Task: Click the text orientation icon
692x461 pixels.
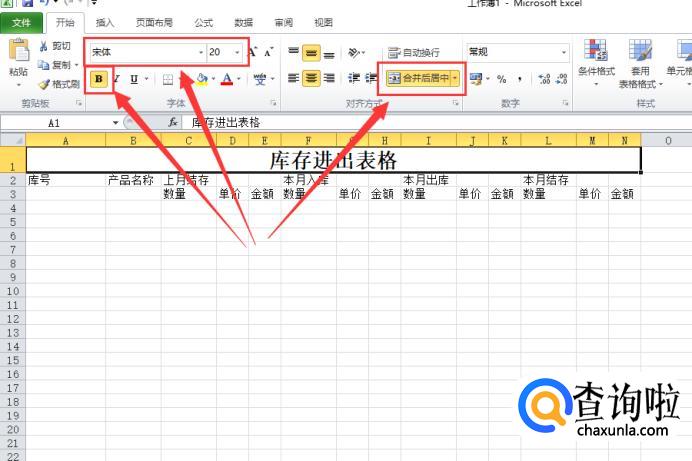Action: click(x=354, y=53)
